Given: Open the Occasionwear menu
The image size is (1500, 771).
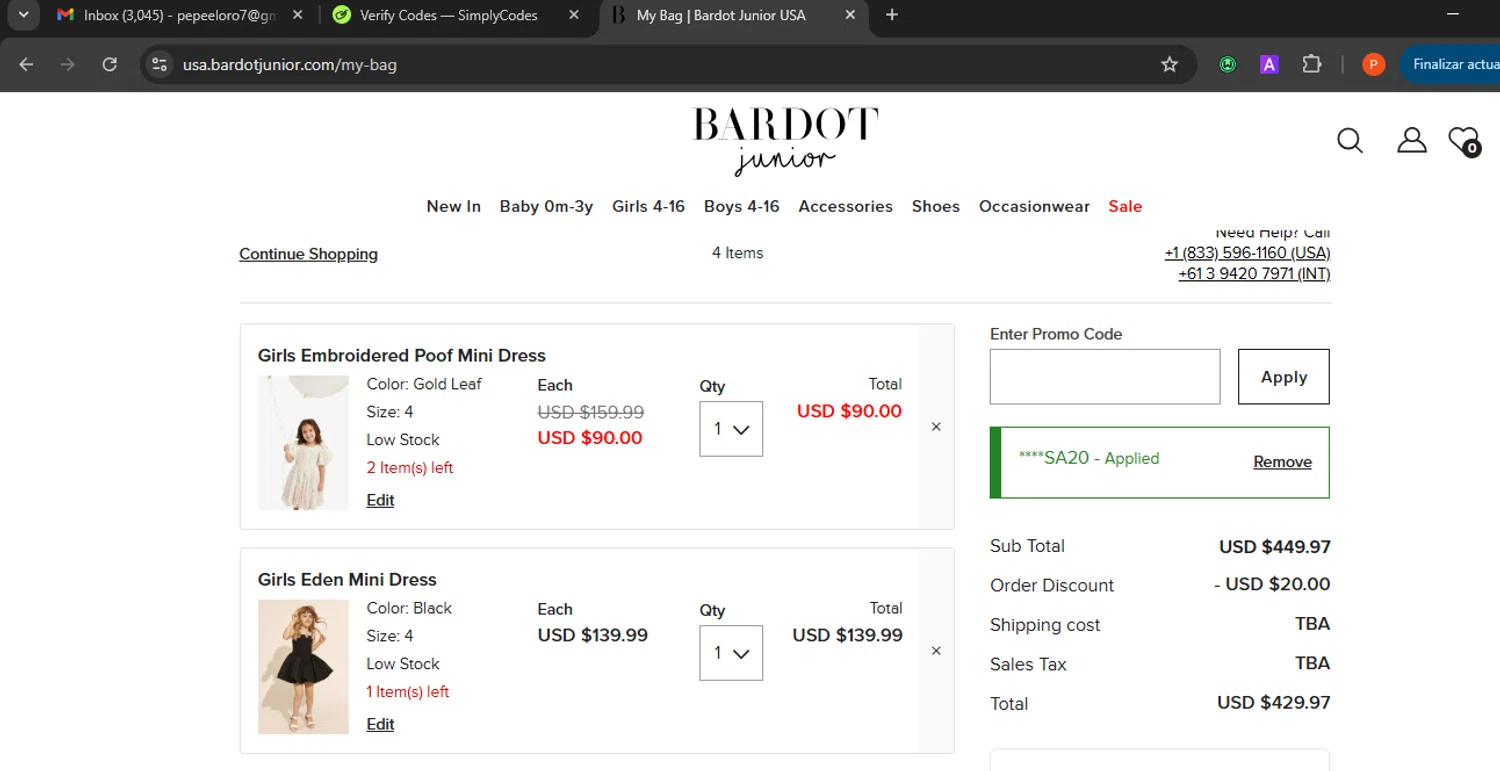Looking at the screenshot, I should tap(1034, 206).
